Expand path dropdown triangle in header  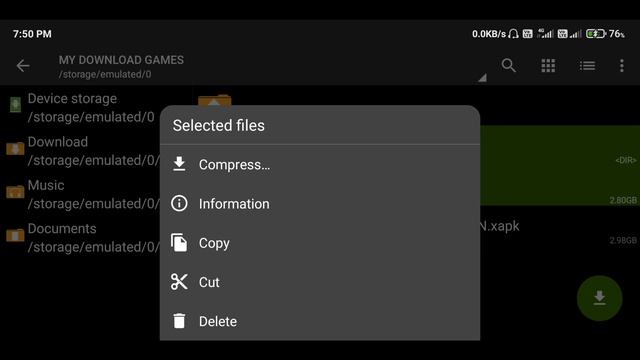[x=482, y=78]
